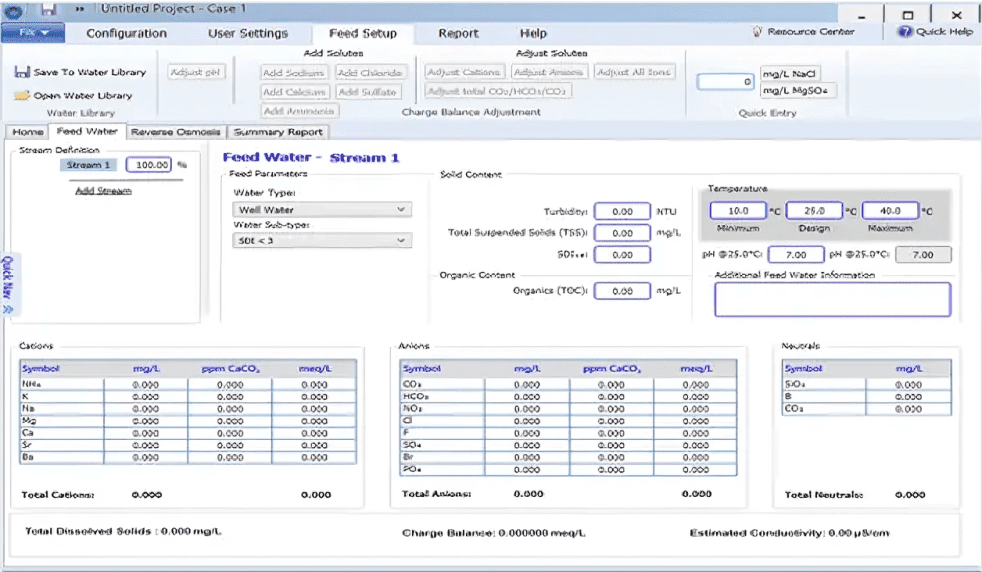Click the Add Sulfate button

[368, 92]
